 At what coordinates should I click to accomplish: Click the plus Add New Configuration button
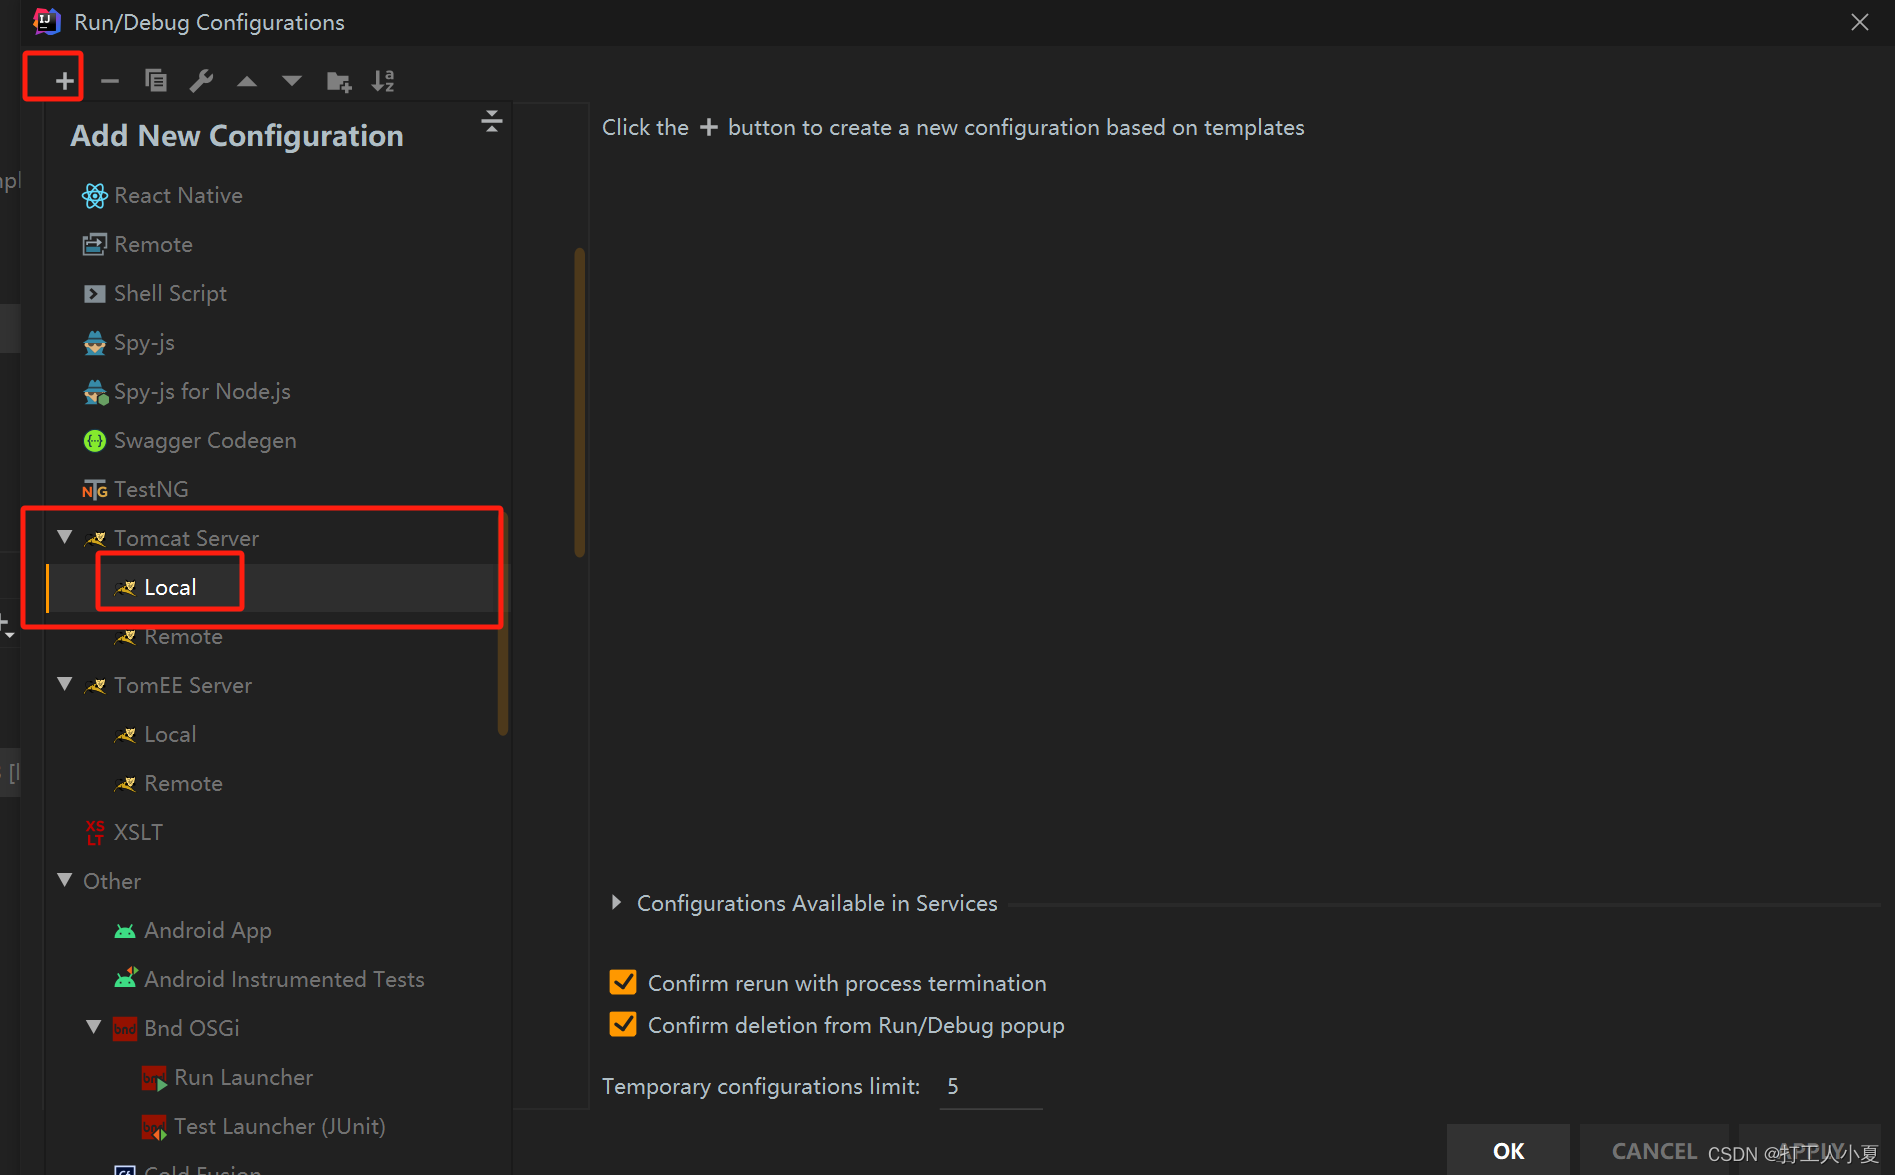point(64,81)
